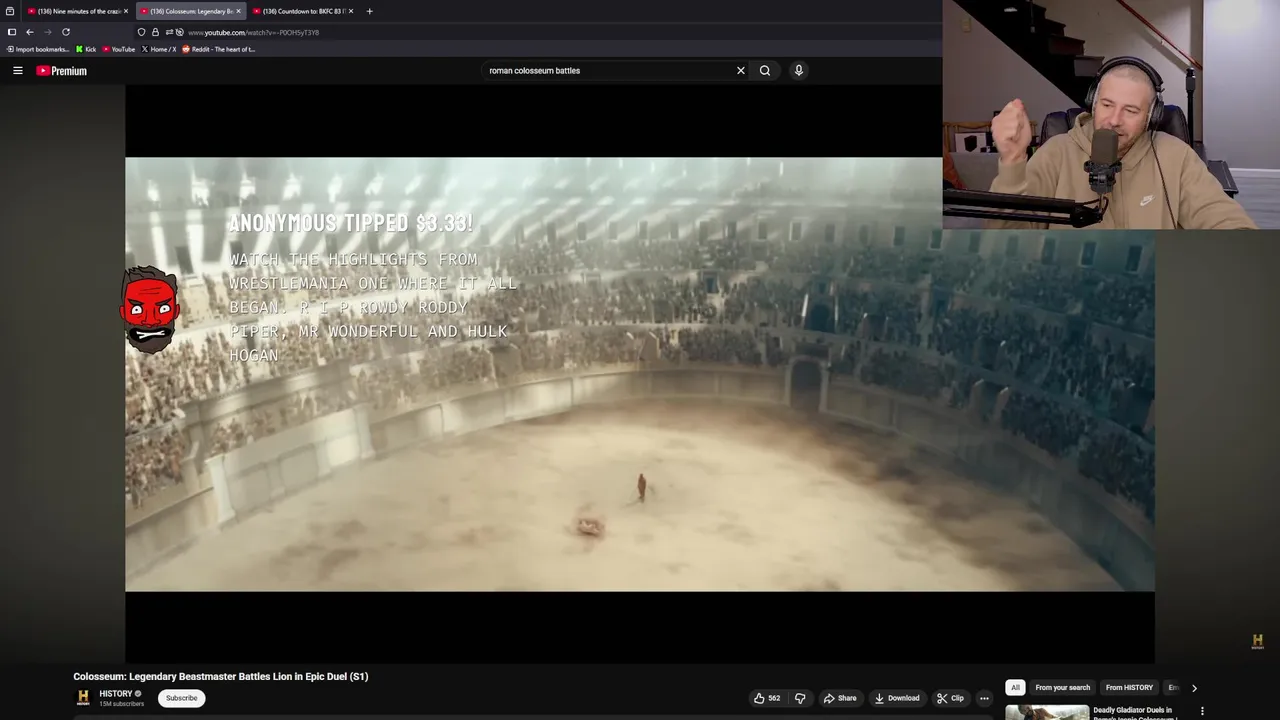Viewport: 1280px width, 720px height.
Task: View site padlock security info
Action: [155, 32]
